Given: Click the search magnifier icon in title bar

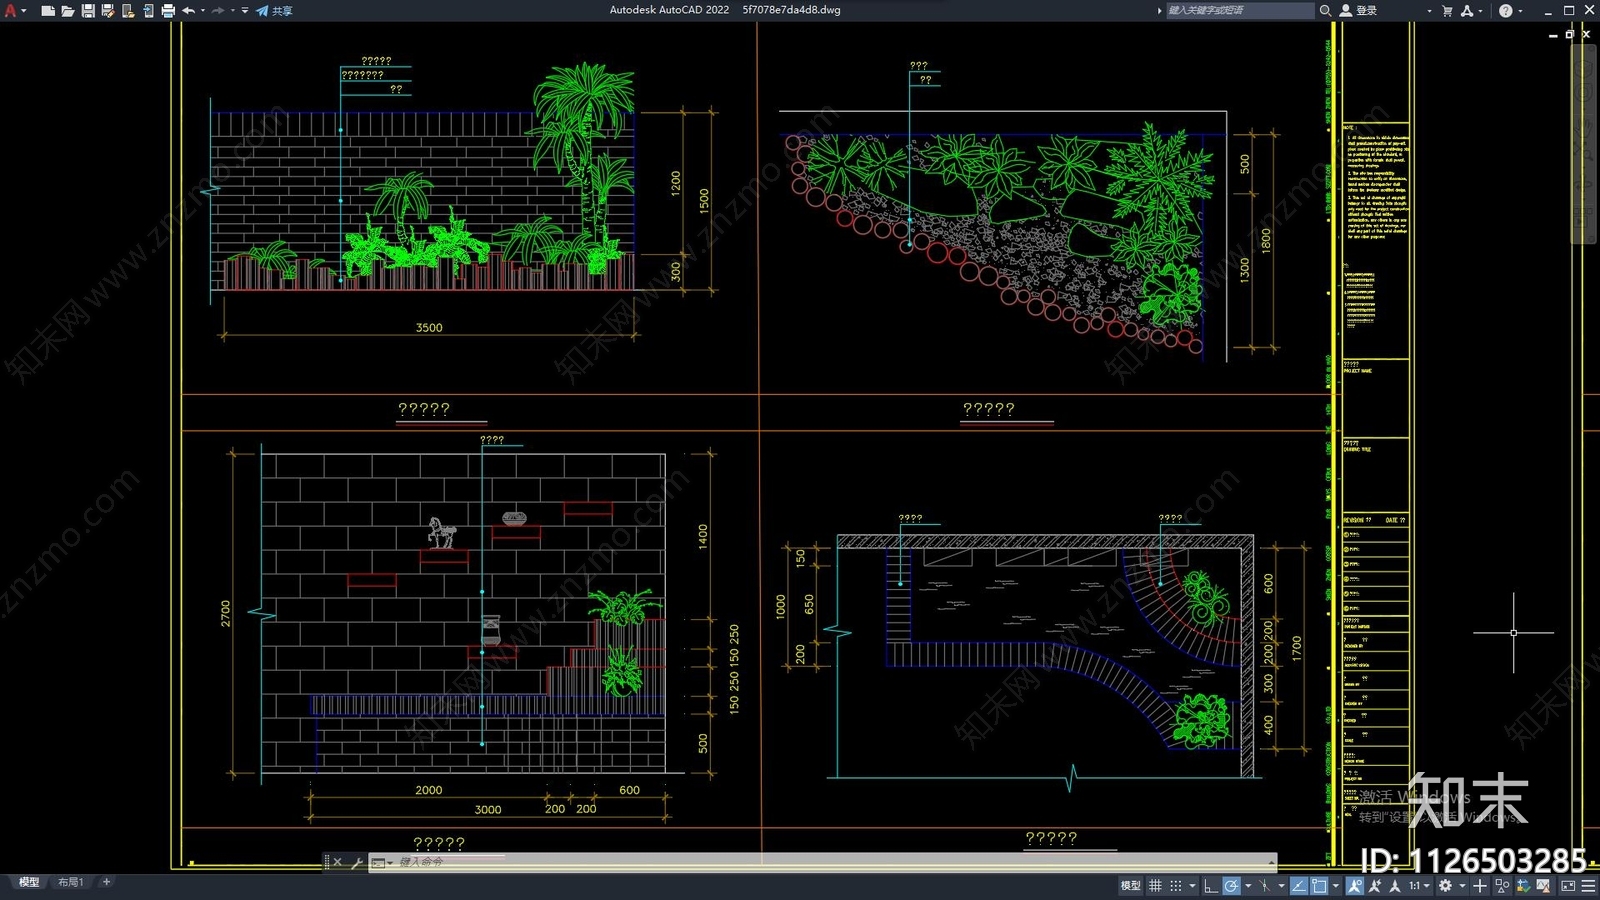Looking at the screenshot, I should pyautogui.click(x=1325, y=10).
